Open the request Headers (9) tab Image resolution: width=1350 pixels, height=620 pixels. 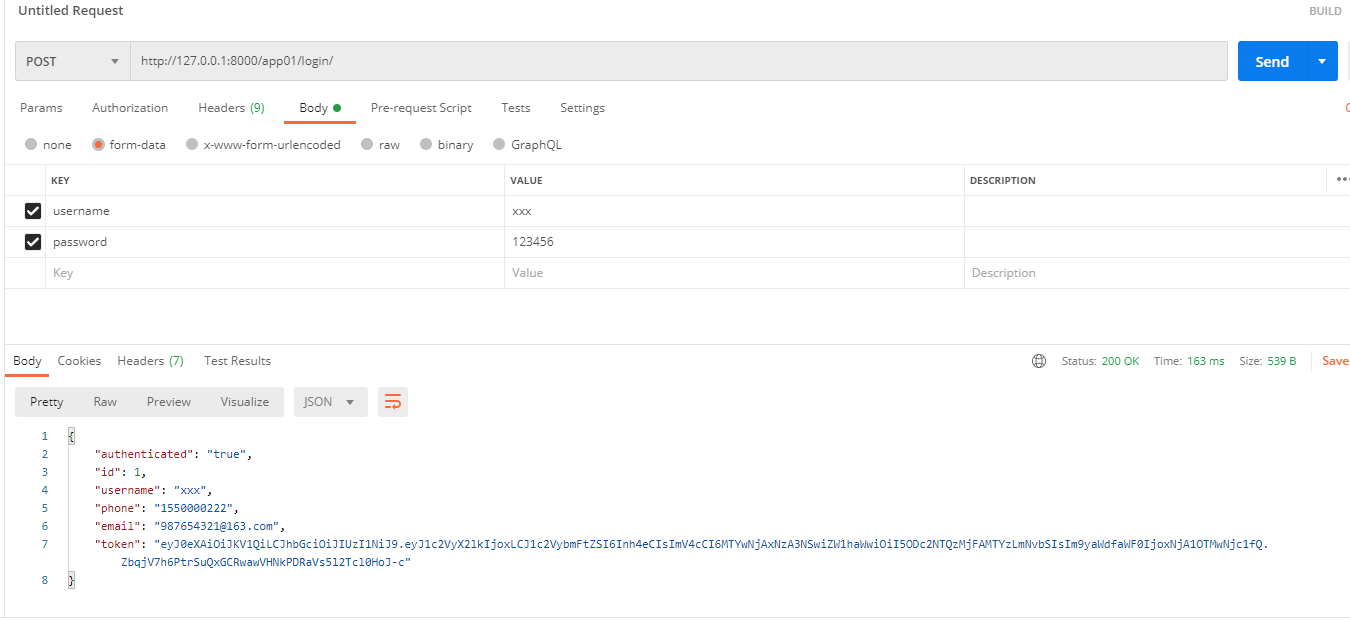point(231,108)
